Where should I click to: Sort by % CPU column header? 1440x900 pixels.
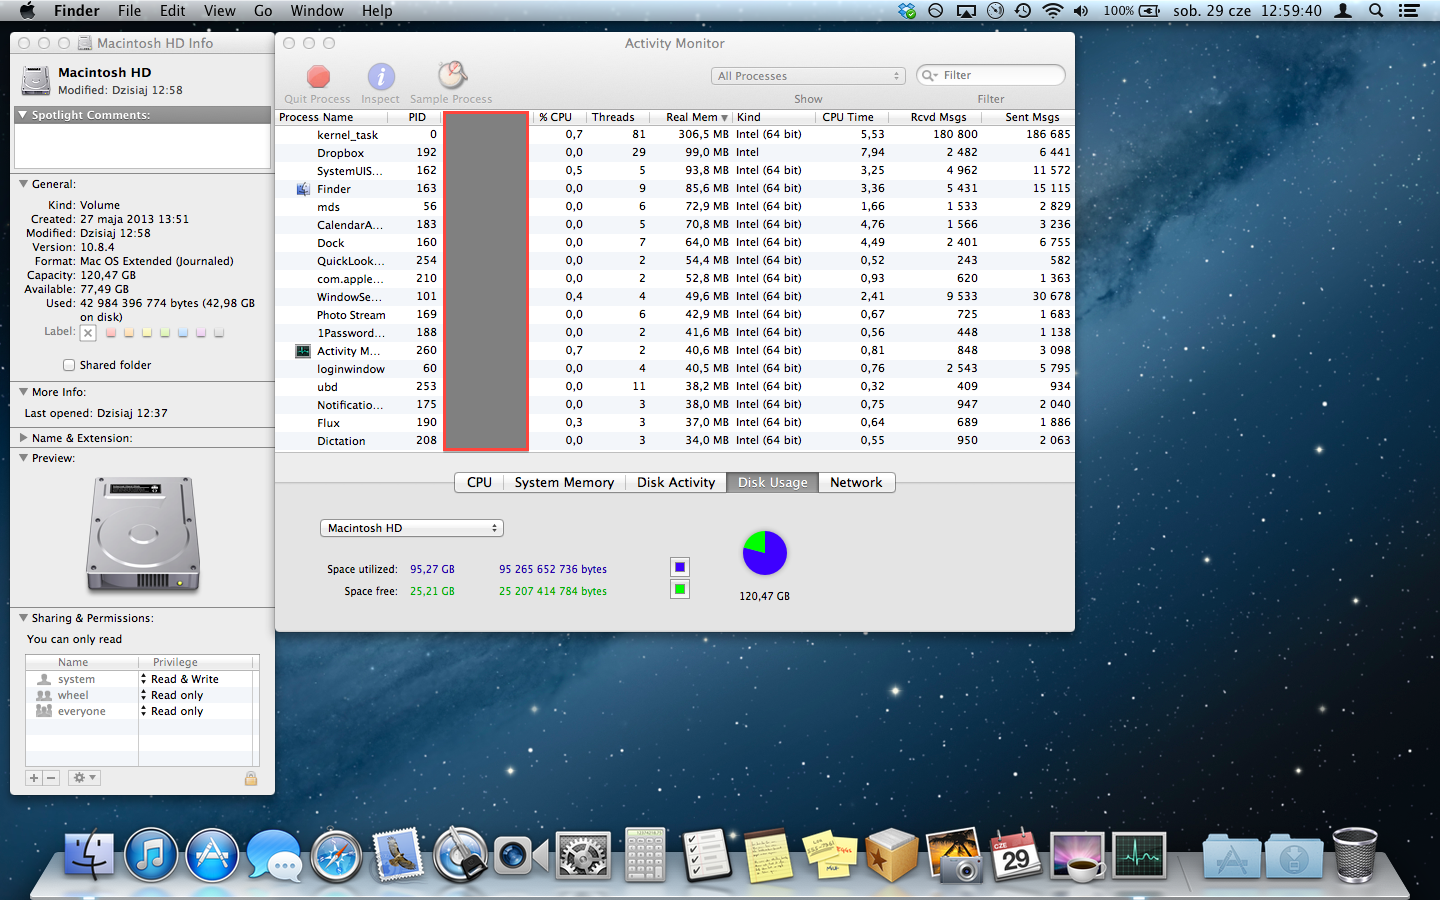click(559, 117)
